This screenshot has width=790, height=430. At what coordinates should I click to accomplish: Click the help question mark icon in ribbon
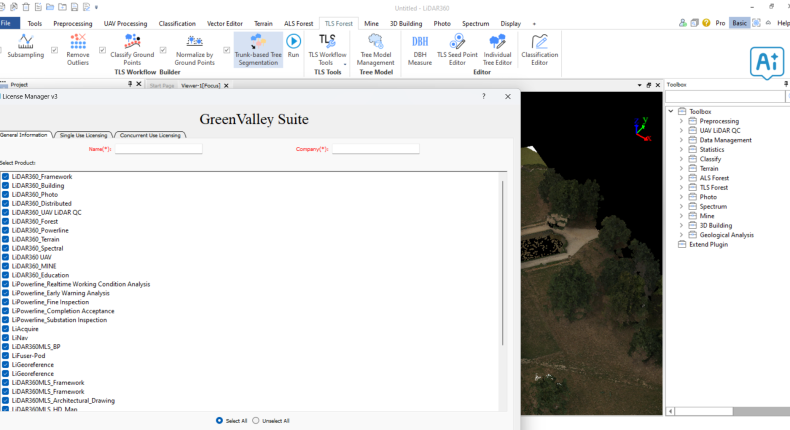tap(706, 23)
